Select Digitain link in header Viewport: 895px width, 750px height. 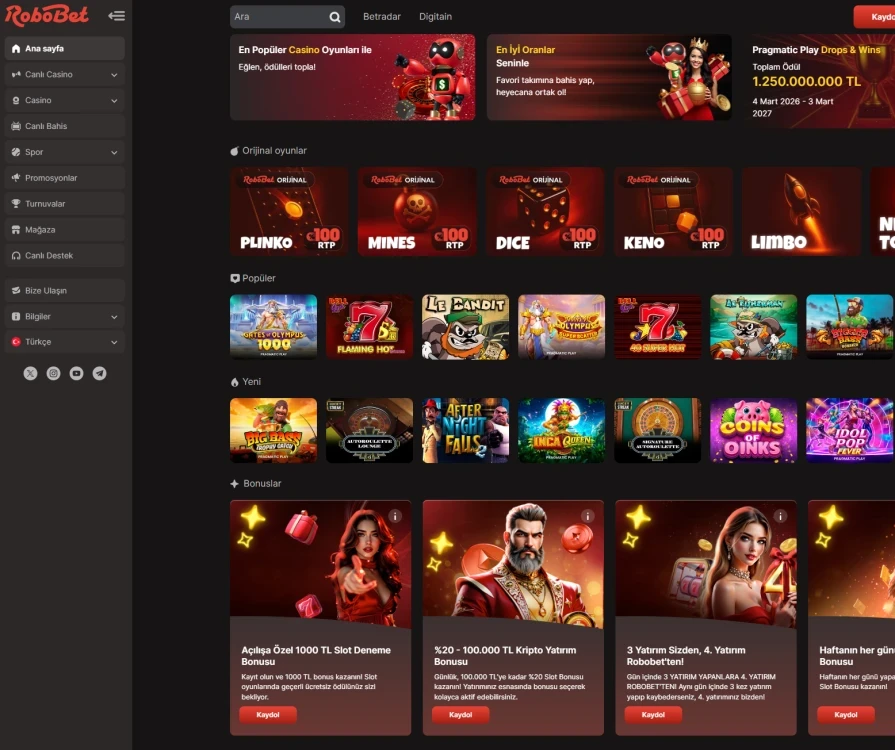coord(436,17)
